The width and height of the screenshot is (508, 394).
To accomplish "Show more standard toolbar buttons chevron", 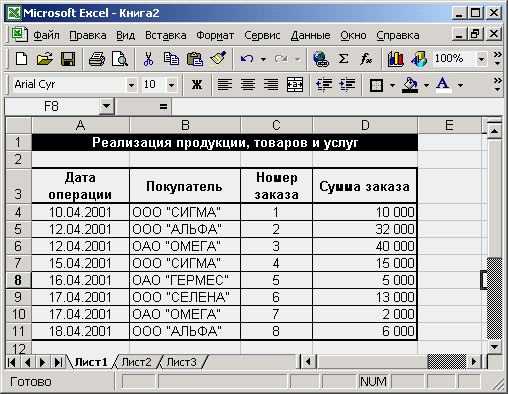I will point(497,58).
